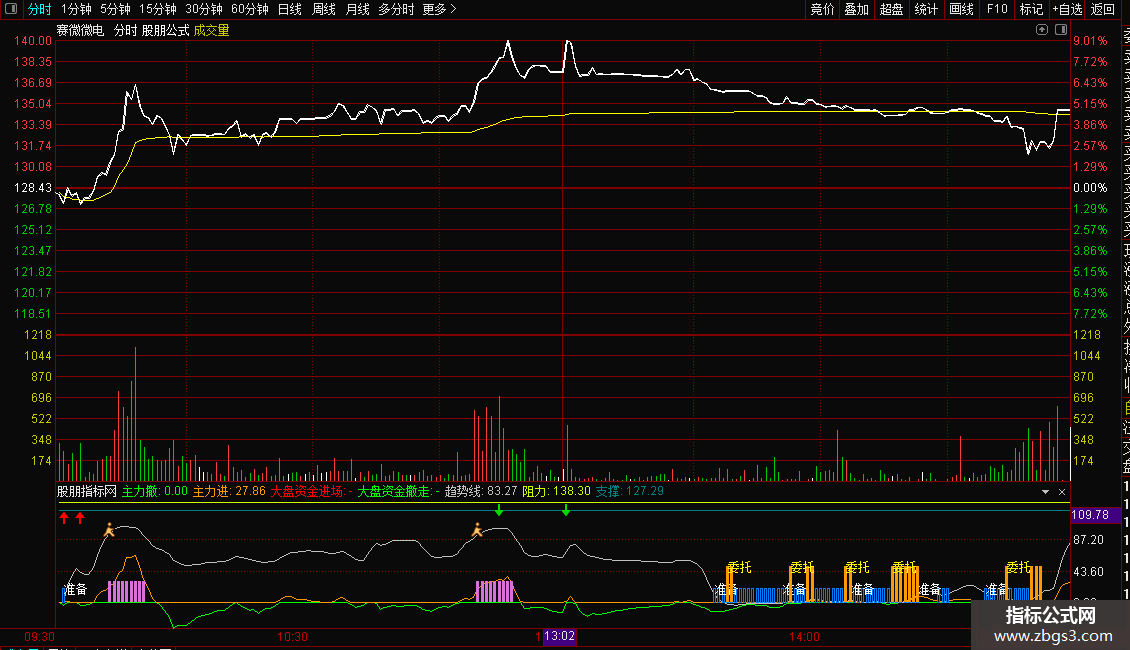
Task: Click the green down-arrow at 13:02
Action: click(566, 511)
